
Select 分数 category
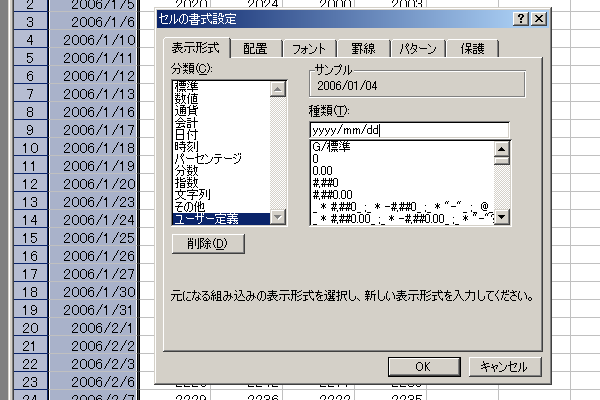pyautogui.click(x=222, y=170)
